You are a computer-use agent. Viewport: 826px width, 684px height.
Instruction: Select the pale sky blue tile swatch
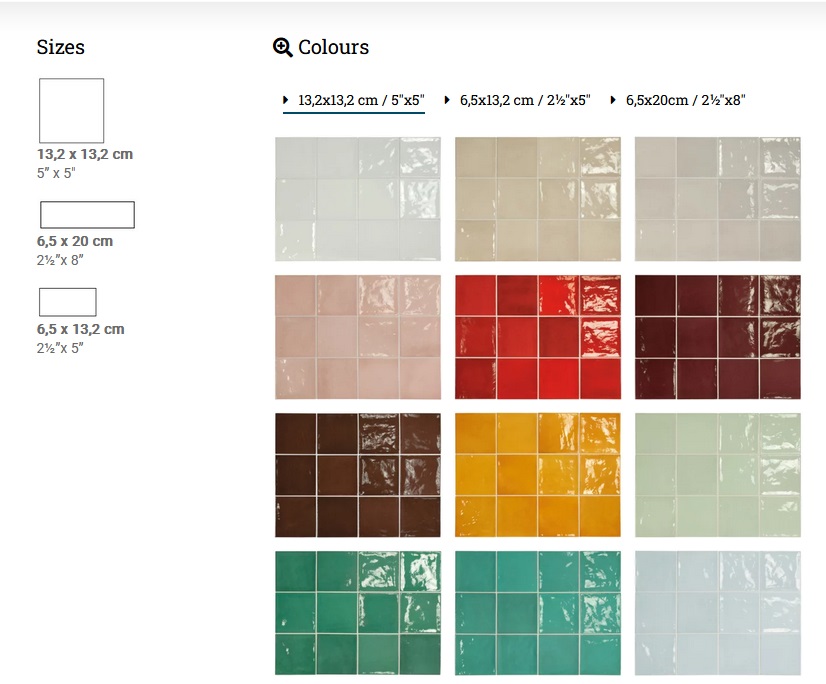click(x=717, y=613)
